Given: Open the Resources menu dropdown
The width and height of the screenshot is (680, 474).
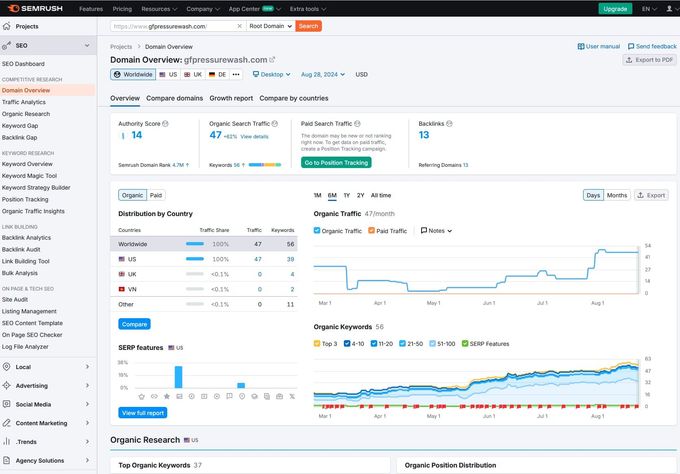Looking at the screenshot, I should pyautogui.click(x=159, y=9).
